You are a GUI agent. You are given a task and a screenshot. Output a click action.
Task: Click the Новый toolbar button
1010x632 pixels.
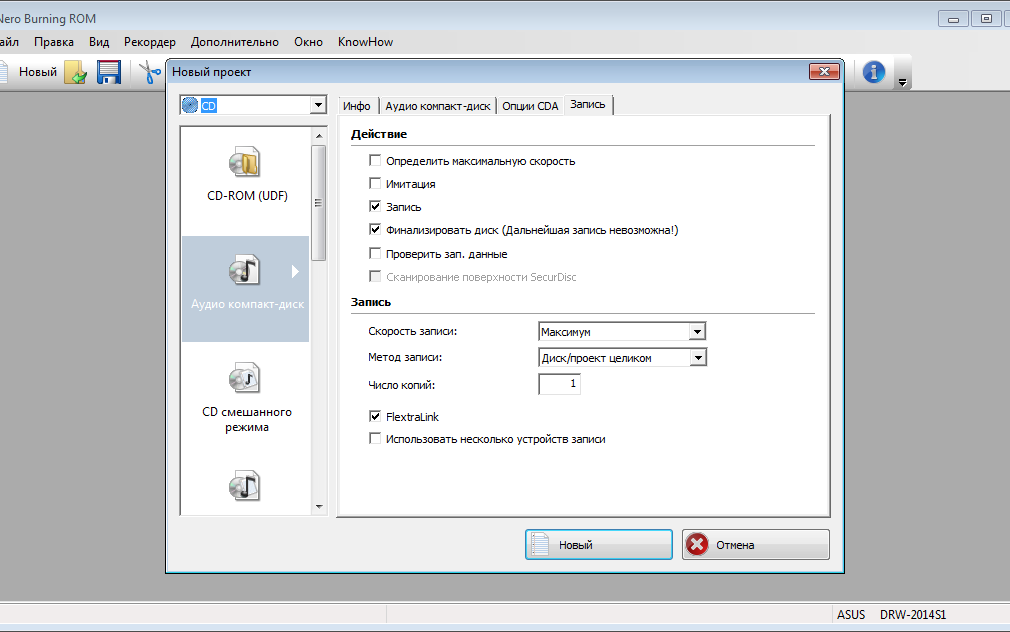click(x=37, y=72)
